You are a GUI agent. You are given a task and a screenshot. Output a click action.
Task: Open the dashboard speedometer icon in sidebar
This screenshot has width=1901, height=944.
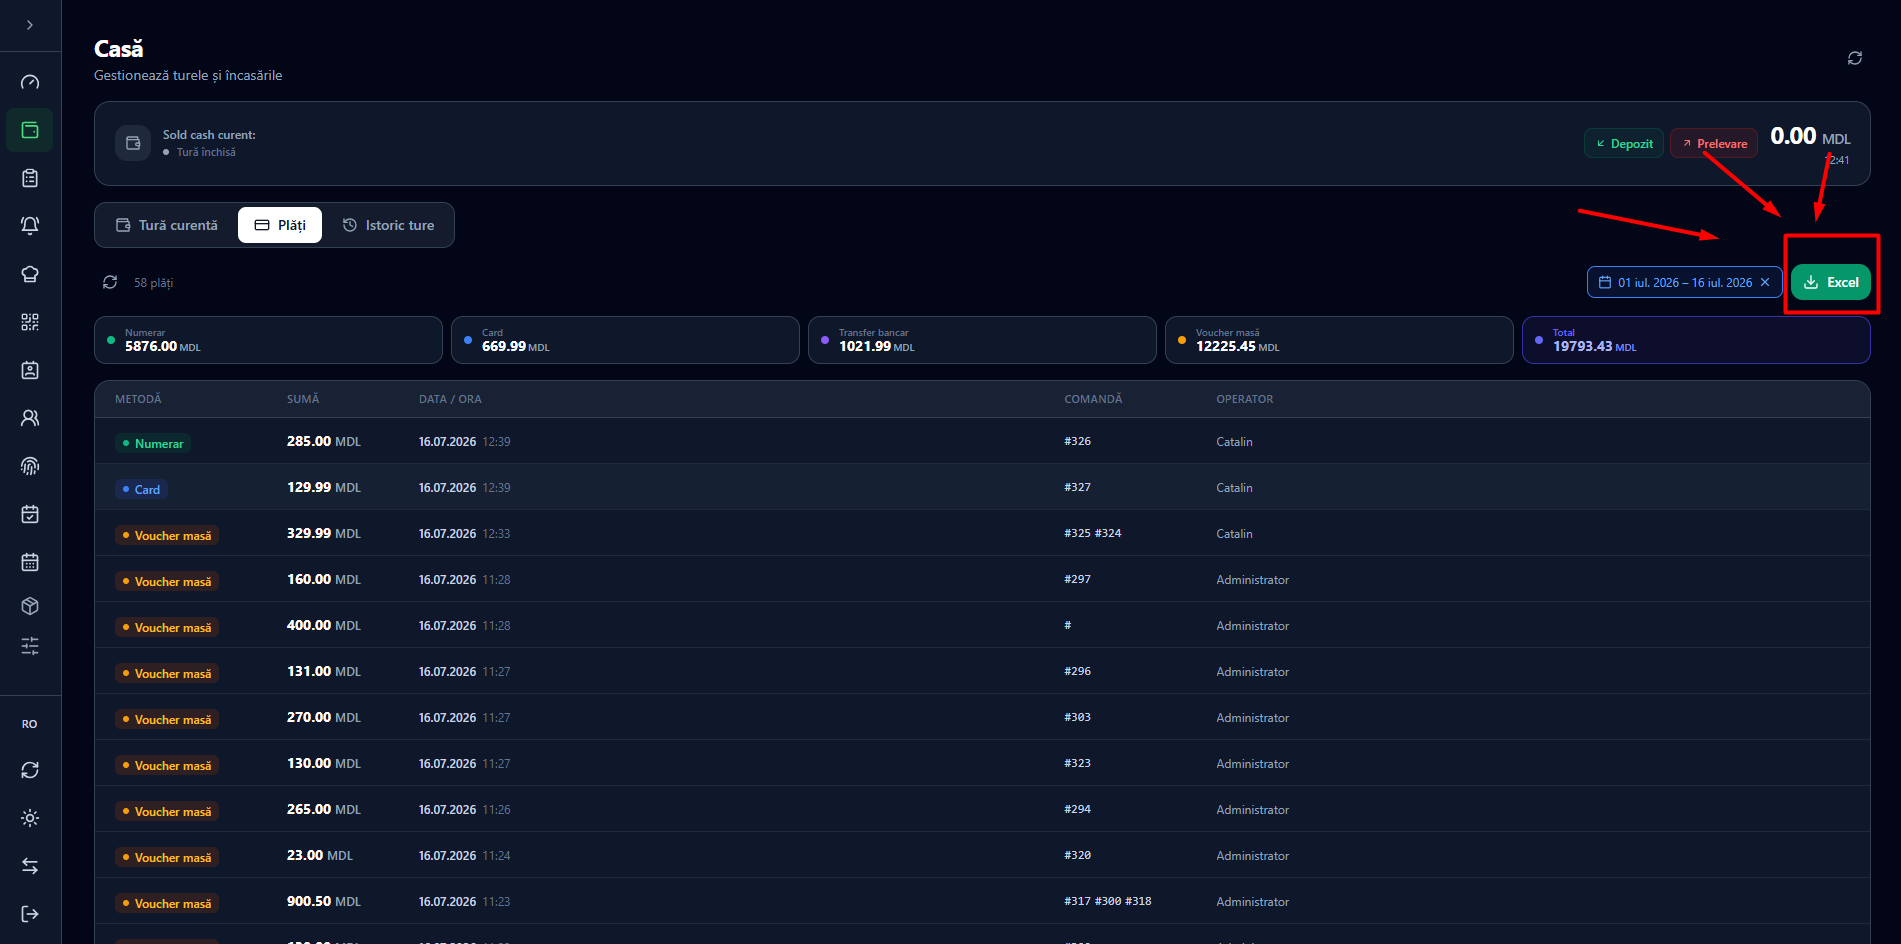point(30,82)
